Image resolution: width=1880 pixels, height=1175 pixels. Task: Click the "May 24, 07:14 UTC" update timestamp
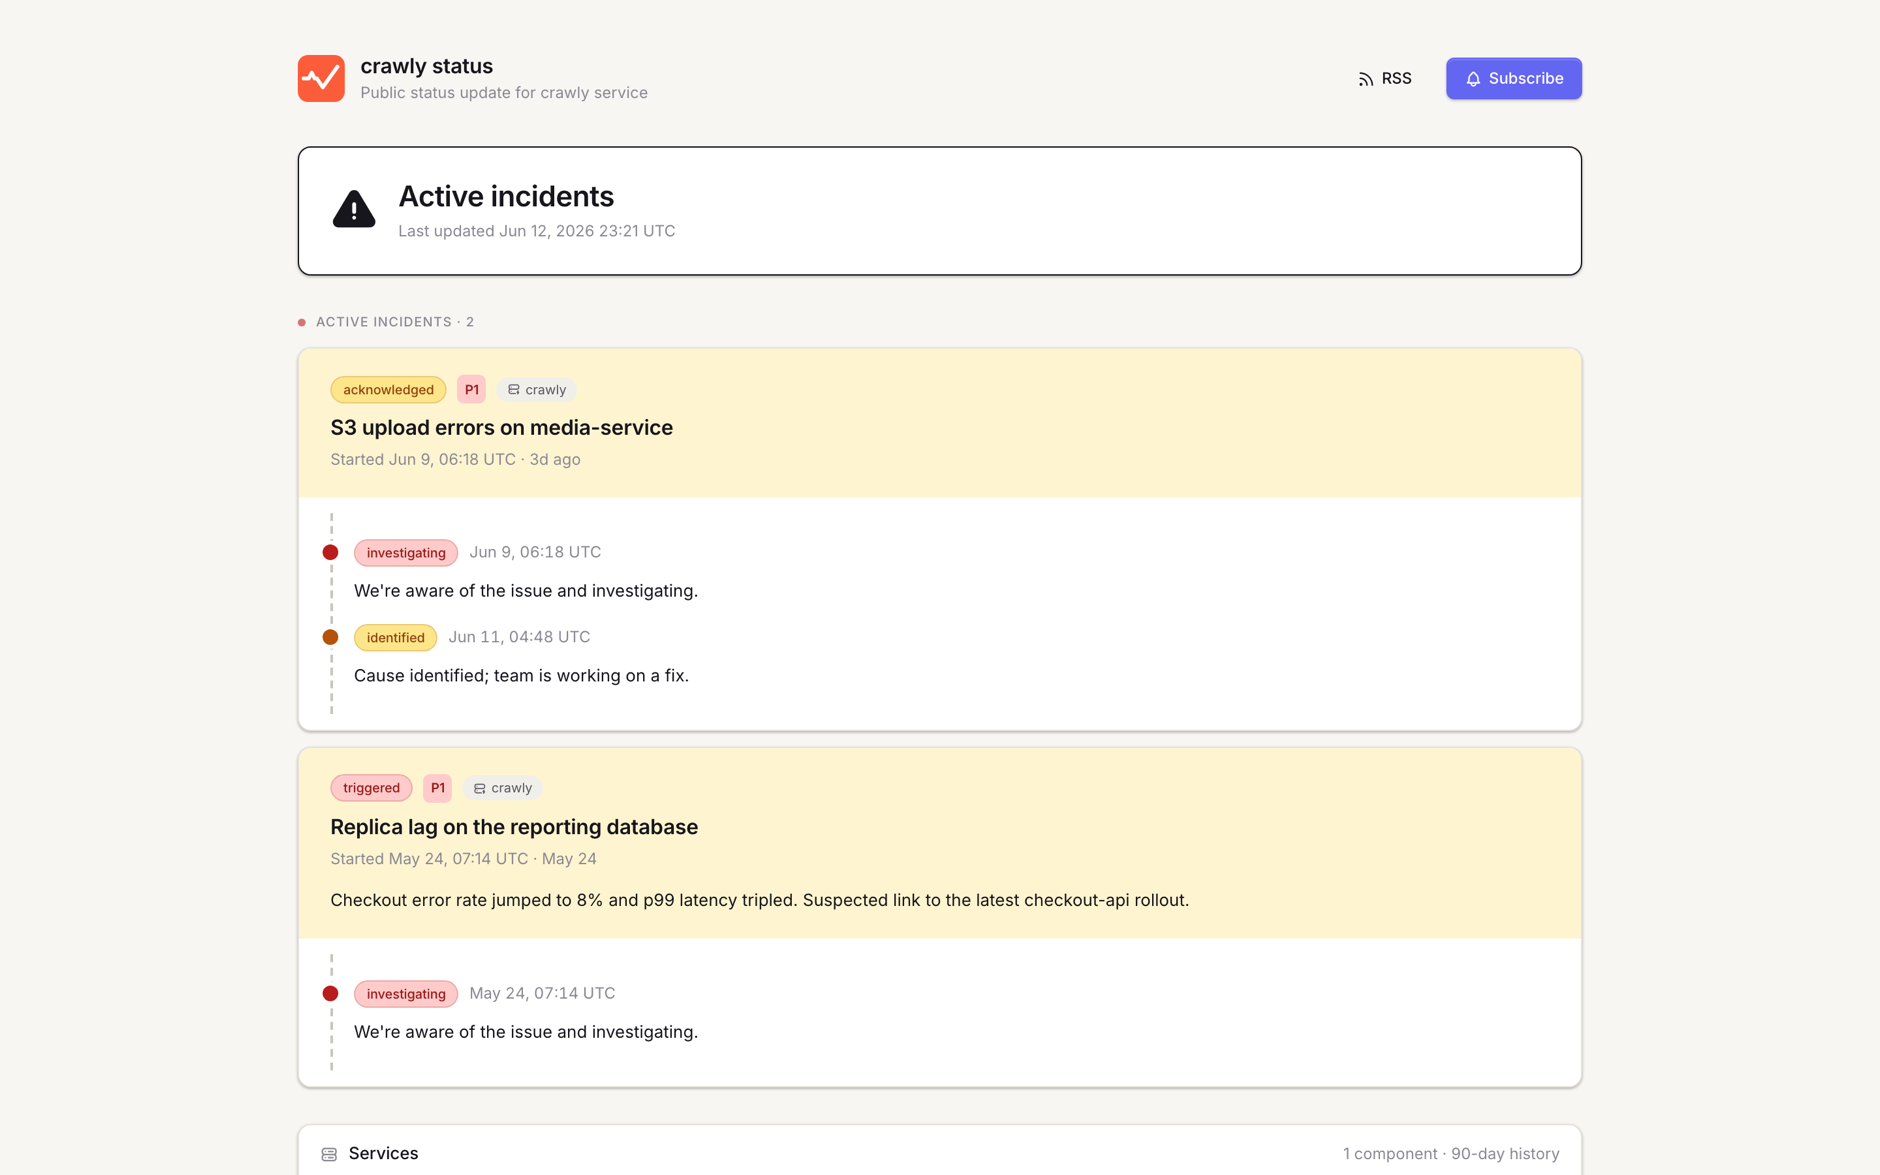coord(542,993)
